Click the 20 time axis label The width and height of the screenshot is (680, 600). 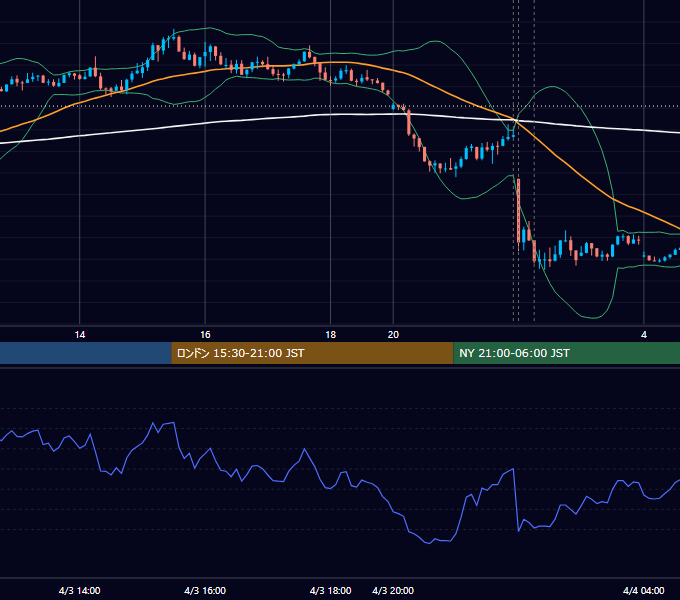click(x=393, y=335)
